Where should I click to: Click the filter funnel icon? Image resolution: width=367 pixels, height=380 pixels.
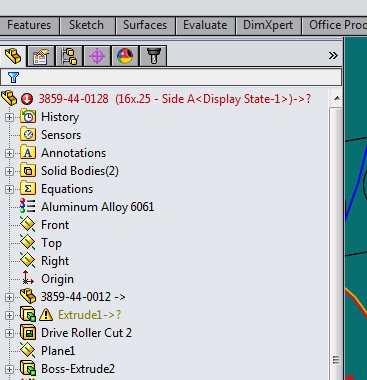(x=13, y=77)
